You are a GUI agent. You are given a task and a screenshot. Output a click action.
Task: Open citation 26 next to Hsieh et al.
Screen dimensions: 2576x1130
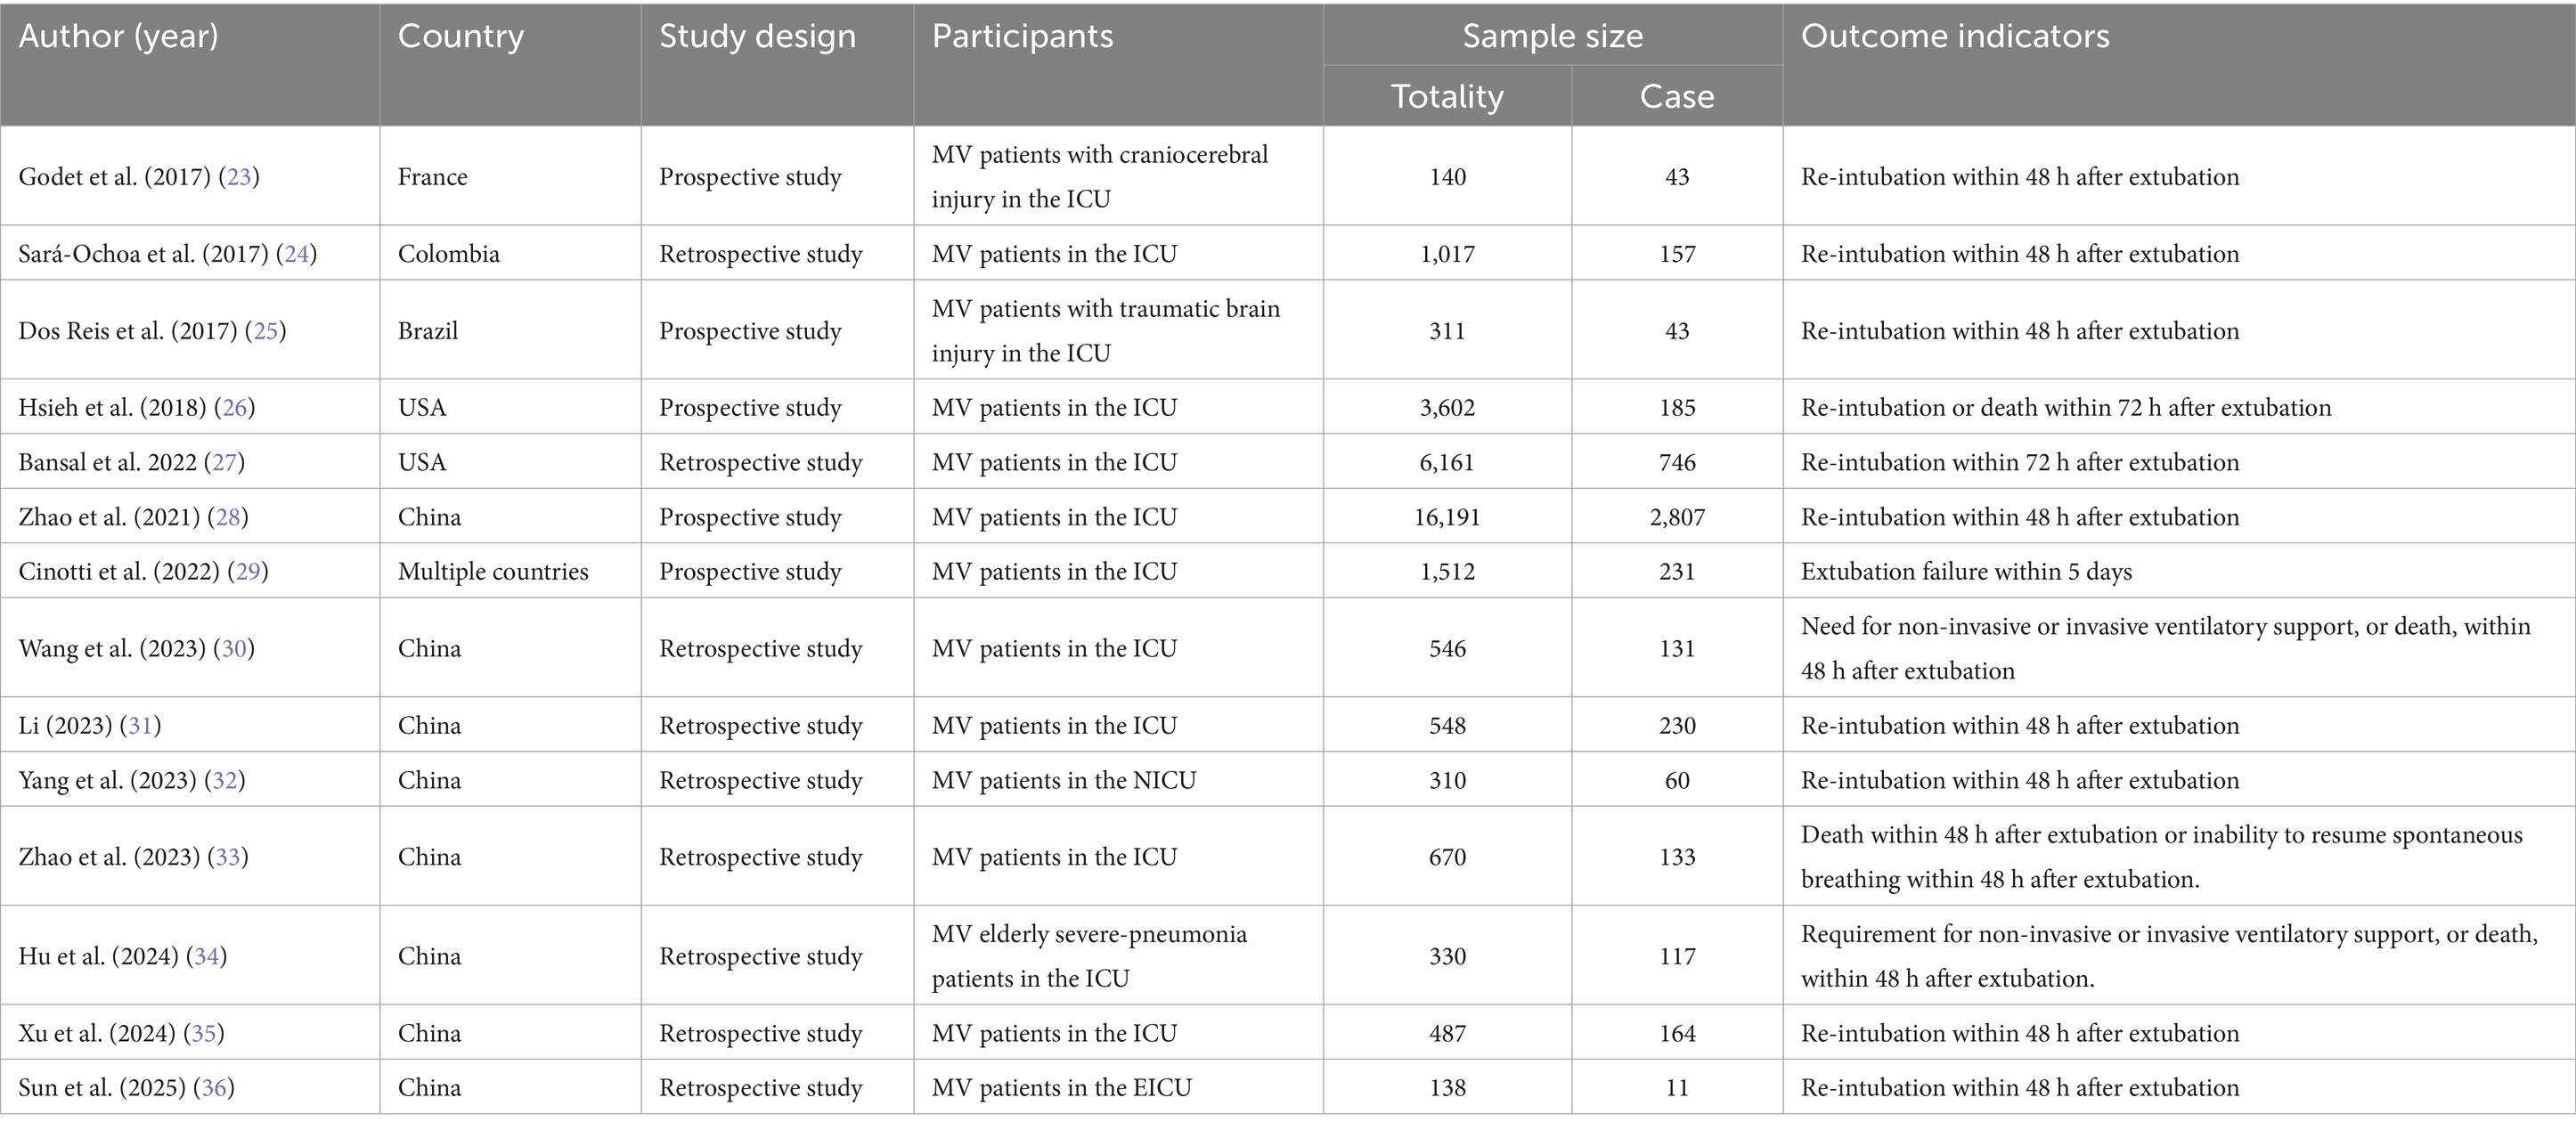click(234, 408)
